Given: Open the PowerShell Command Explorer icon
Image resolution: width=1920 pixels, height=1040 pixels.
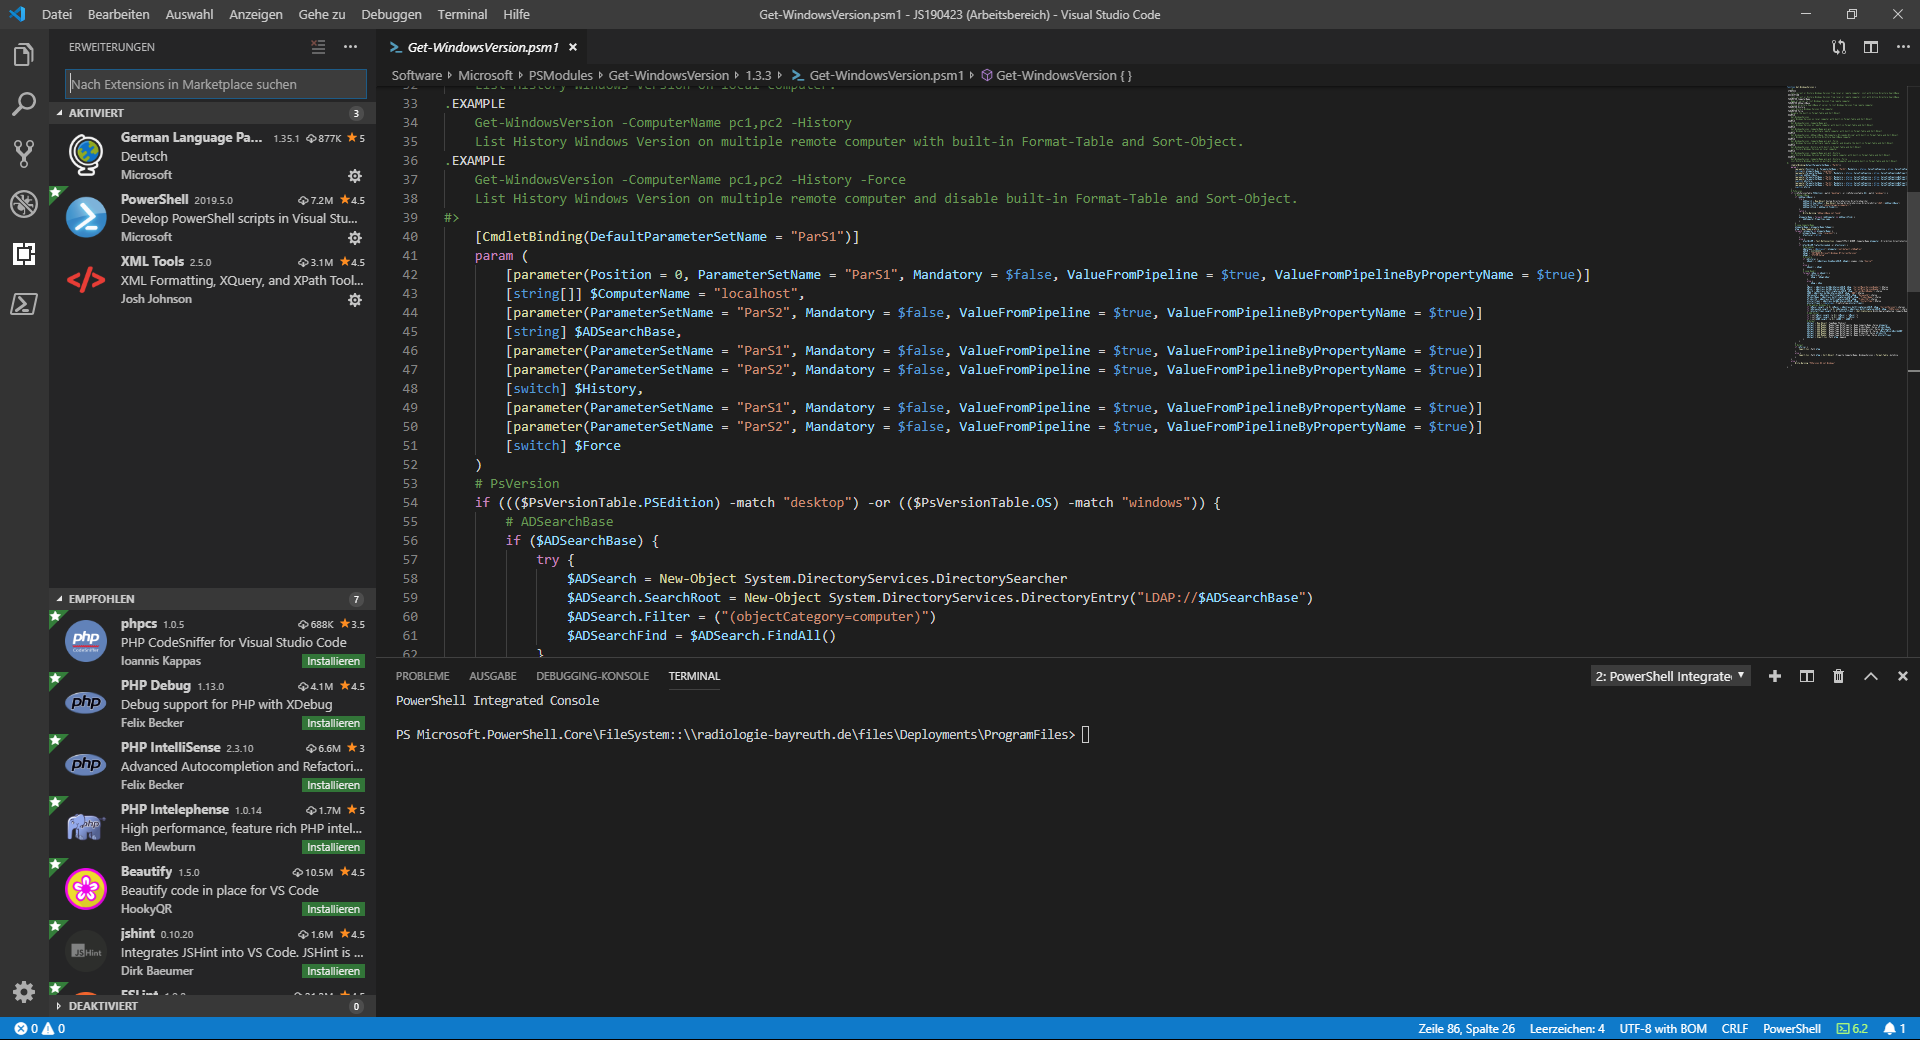Looking at the screenshot, I should [x=24, y=304].
